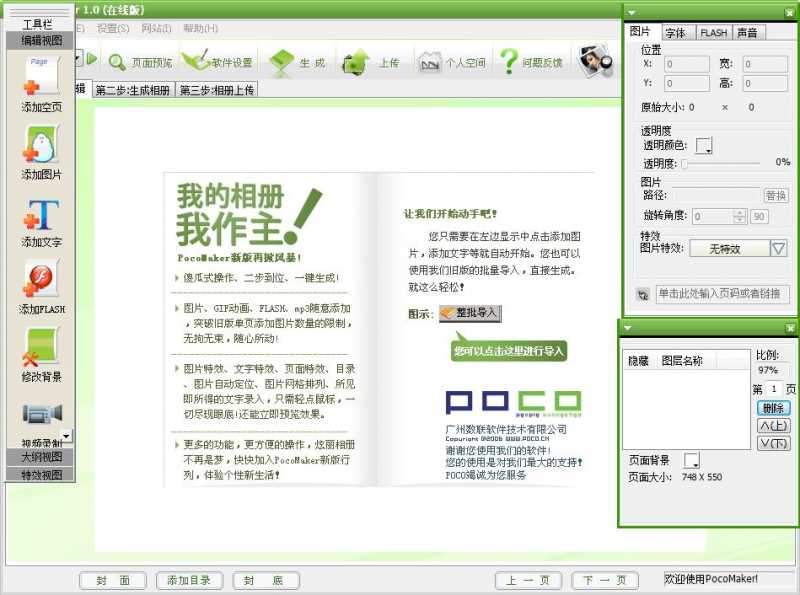Click the 删除 delete layer button

[773, 408]
